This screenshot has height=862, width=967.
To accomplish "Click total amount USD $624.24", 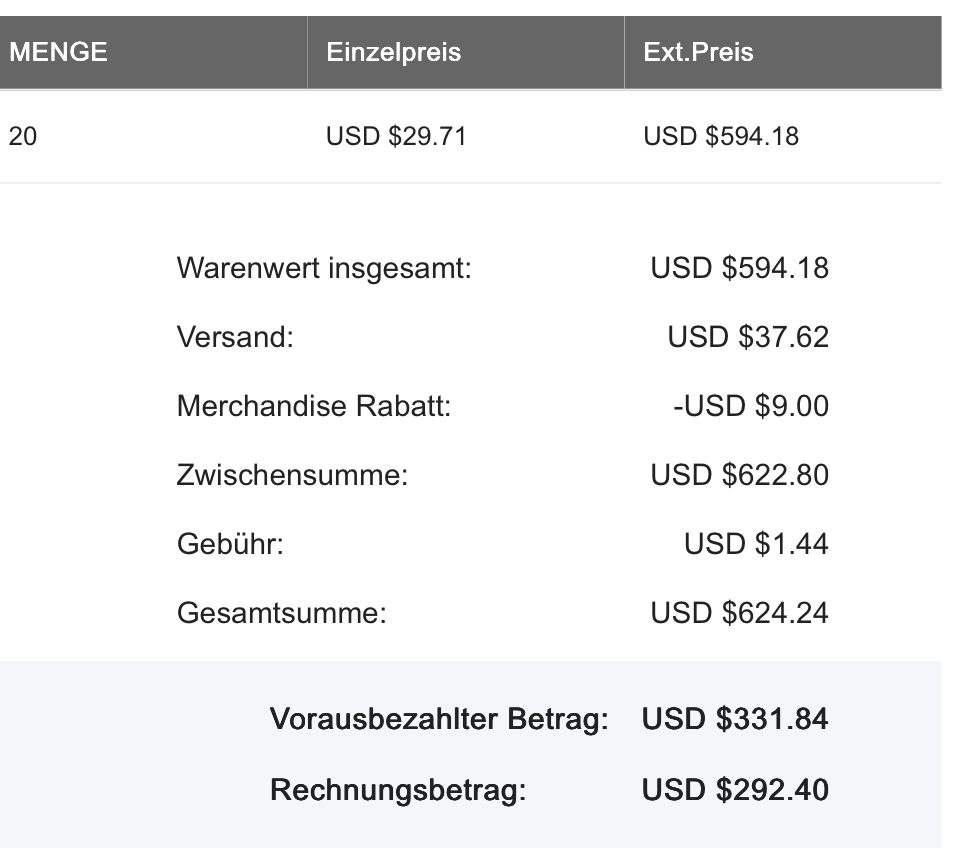I will pyautogui.click(x=739, y=614).
